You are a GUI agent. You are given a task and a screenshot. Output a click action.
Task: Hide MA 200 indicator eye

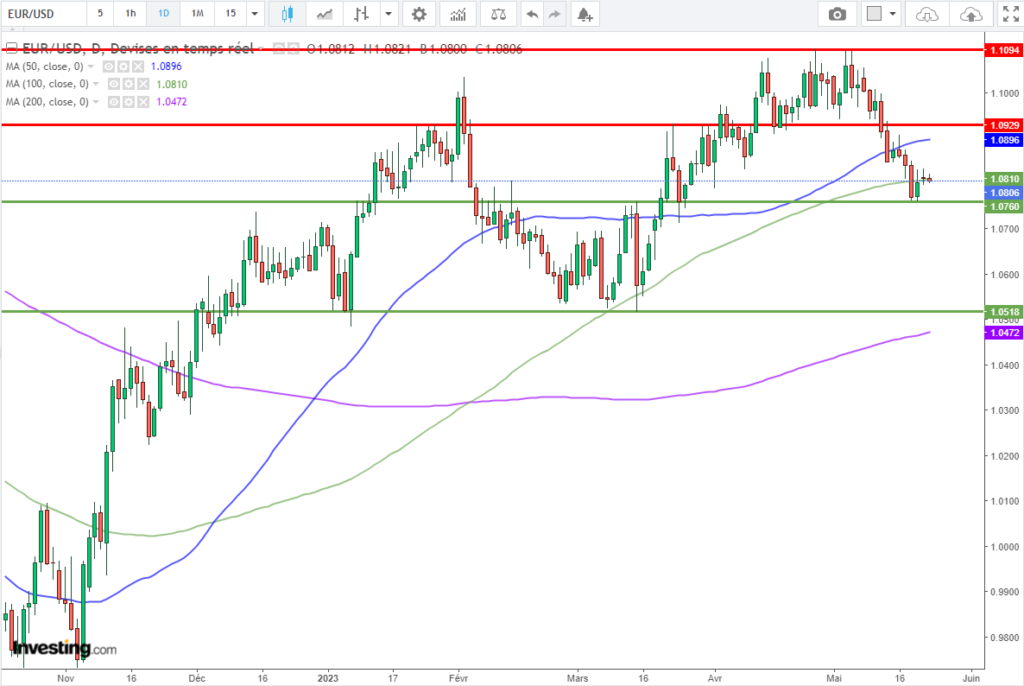coord(114,102)
